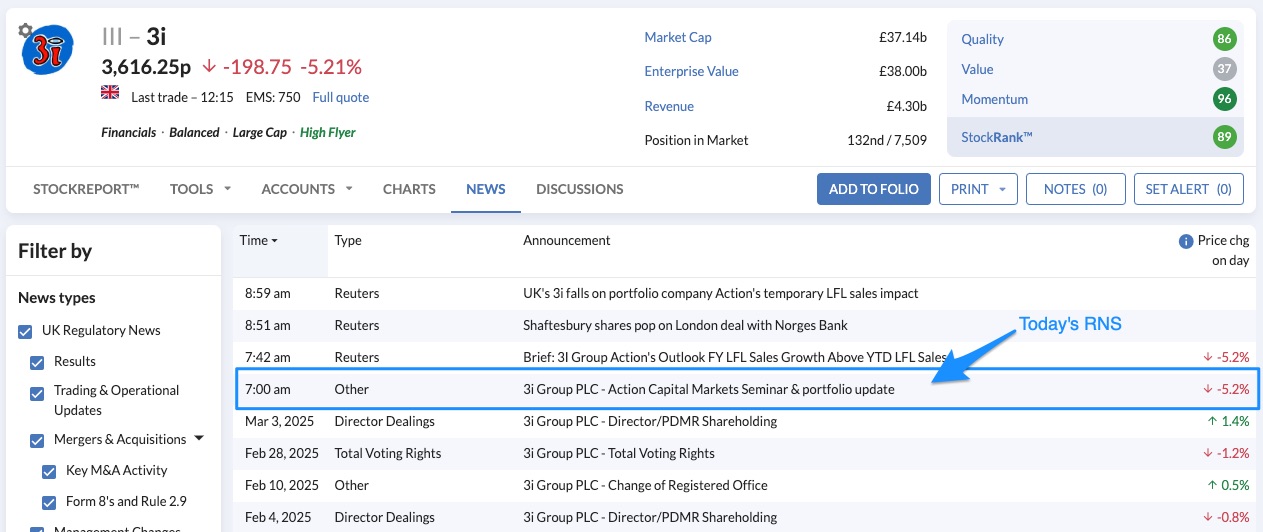Screen dimensions: 1263x532
Task: Click the Revenue link
Action: (669, 107)
